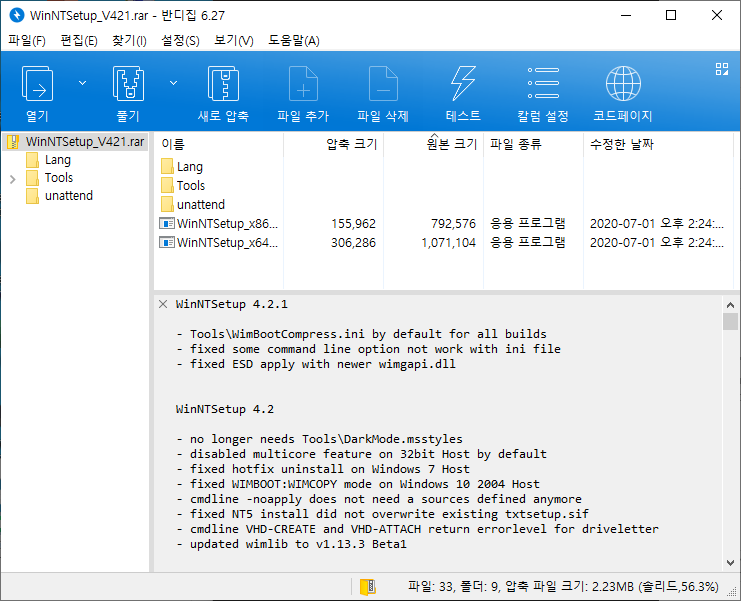Expand the Tools folder tree node
The image size is (741, 601).
tap(13, 179)
